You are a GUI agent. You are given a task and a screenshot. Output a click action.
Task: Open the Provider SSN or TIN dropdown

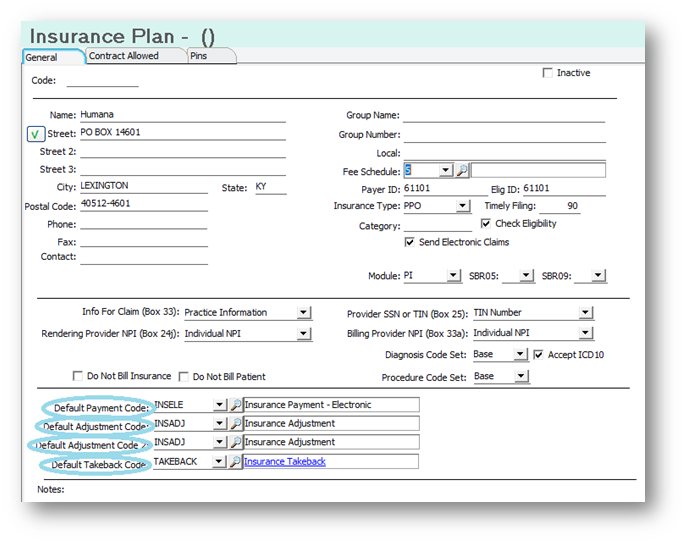(x=585, y=313)
